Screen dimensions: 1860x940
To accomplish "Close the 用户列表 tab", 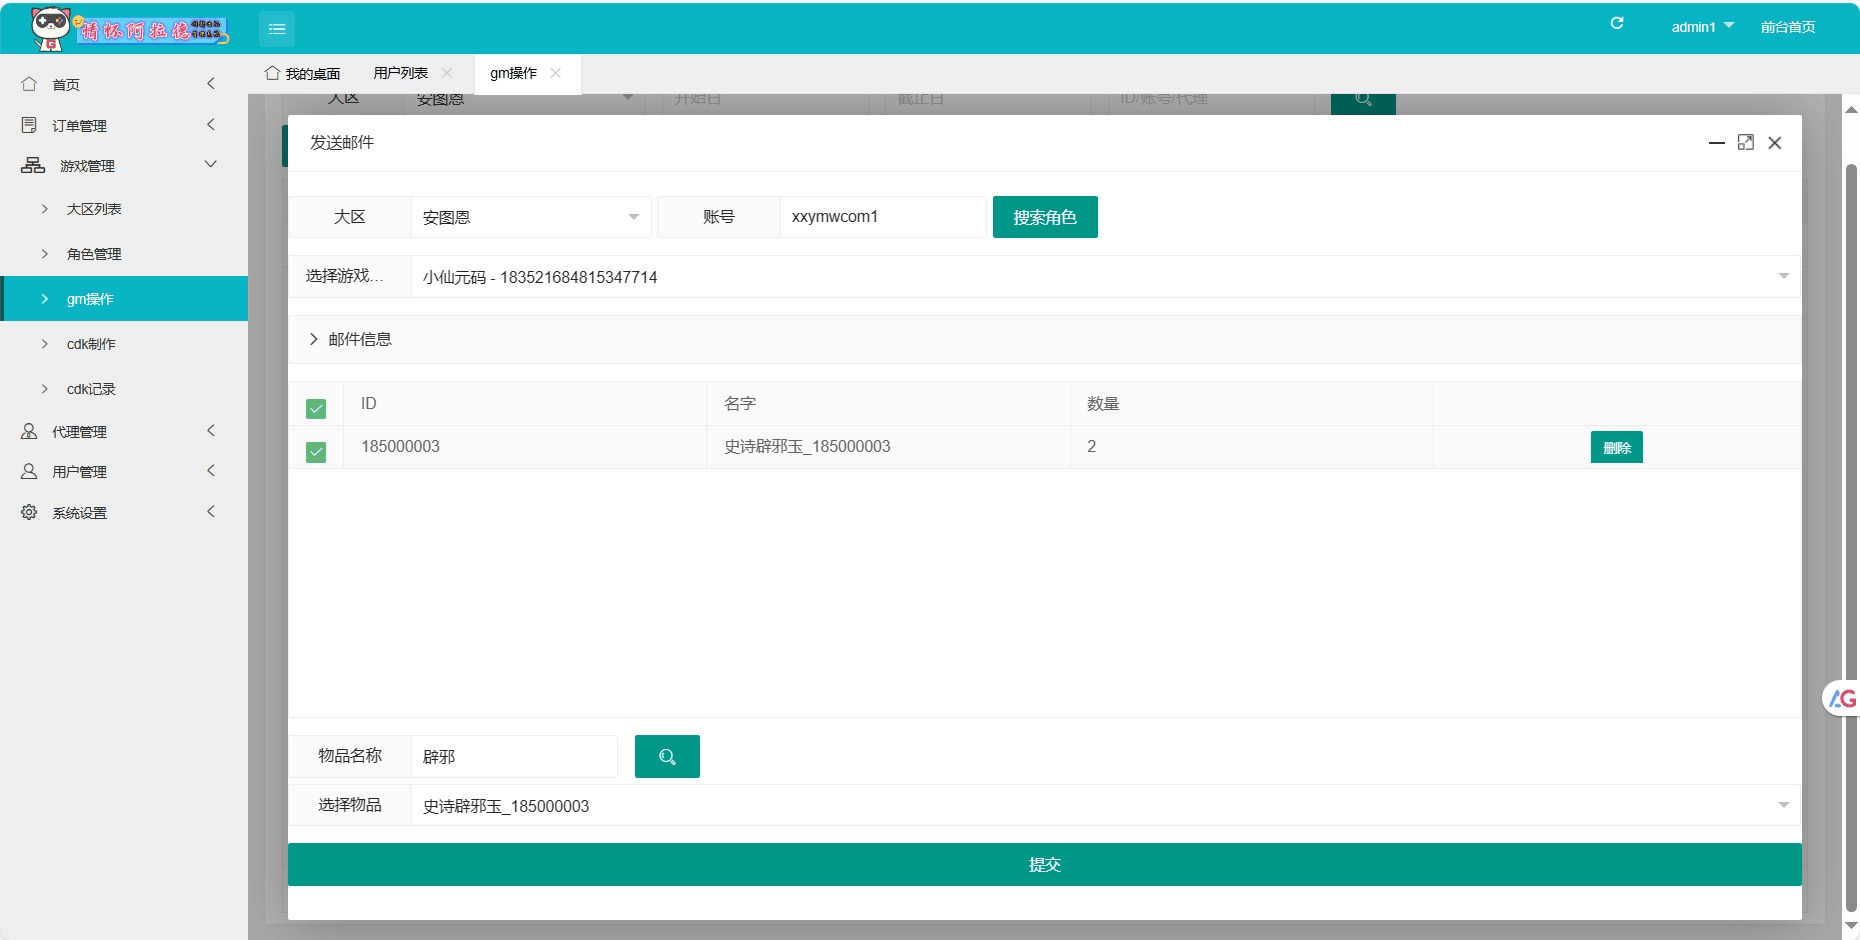I will [447, 73].
